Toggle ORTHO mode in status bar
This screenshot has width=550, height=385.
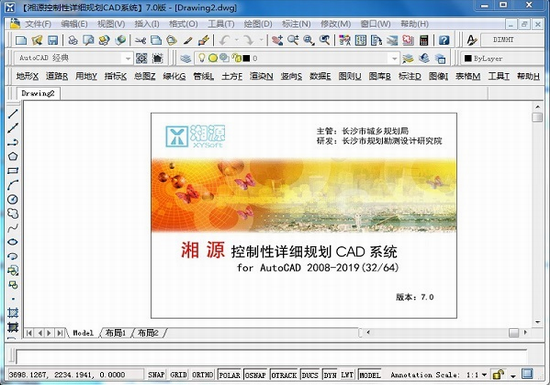coord(202,375)
